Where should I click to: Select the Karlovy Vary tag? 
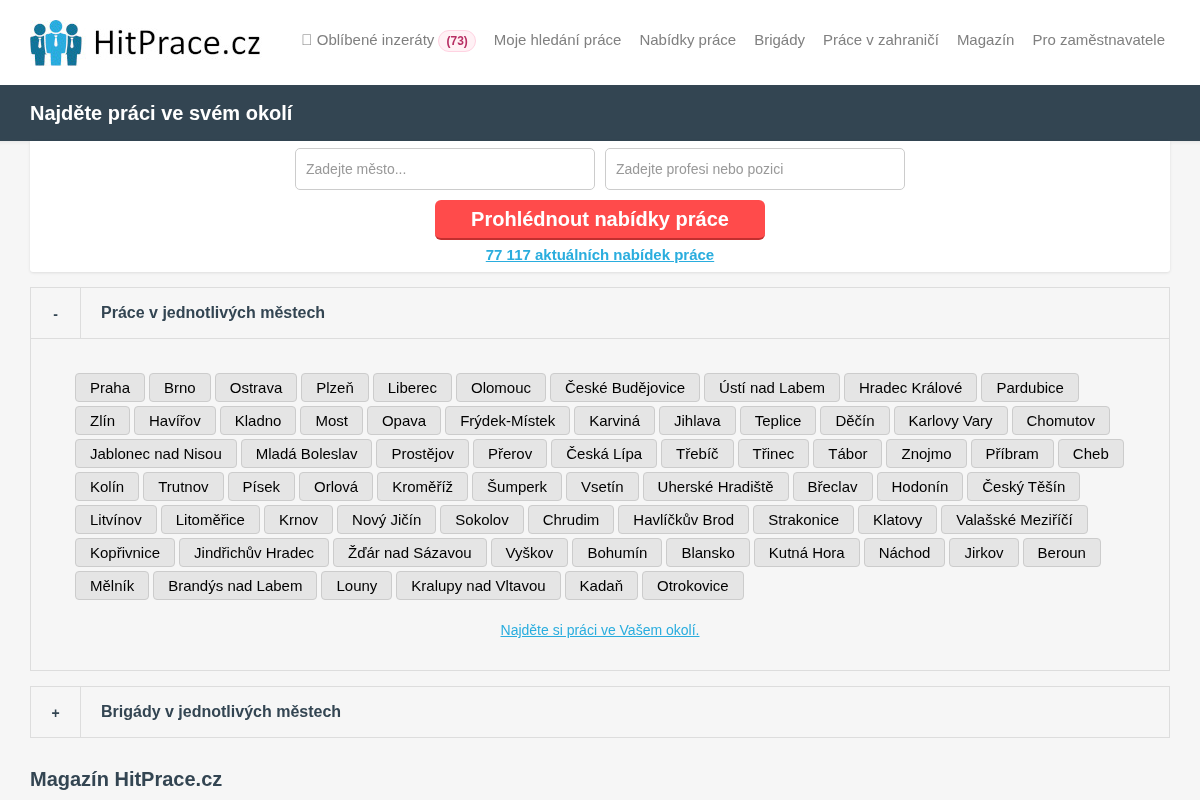coord(951,421)
